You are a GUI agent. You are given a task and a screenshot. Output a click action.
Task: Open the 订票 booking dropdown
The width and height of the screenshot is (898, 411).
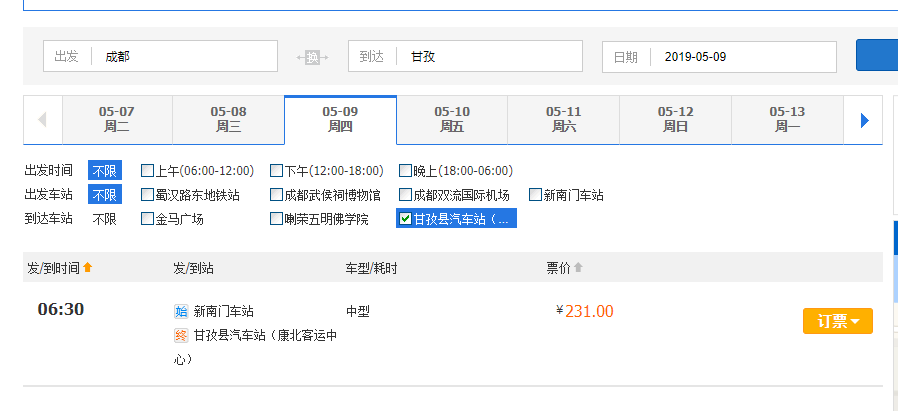tap(837, 321)
